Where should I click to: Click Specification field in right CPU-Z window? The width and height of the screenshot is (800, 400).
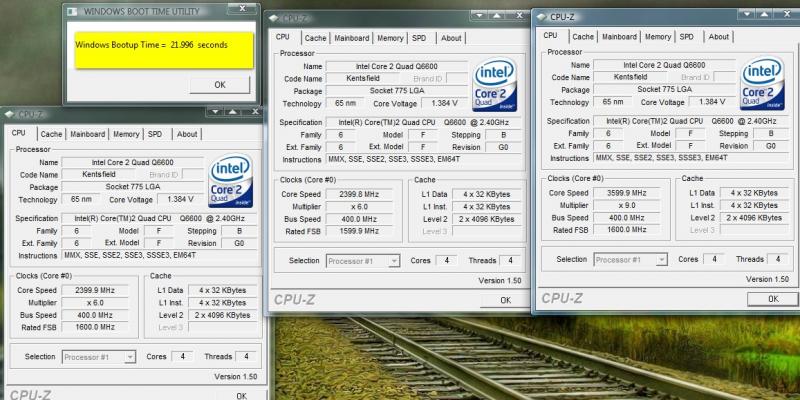pyautogui.click(x=691, y=121)
